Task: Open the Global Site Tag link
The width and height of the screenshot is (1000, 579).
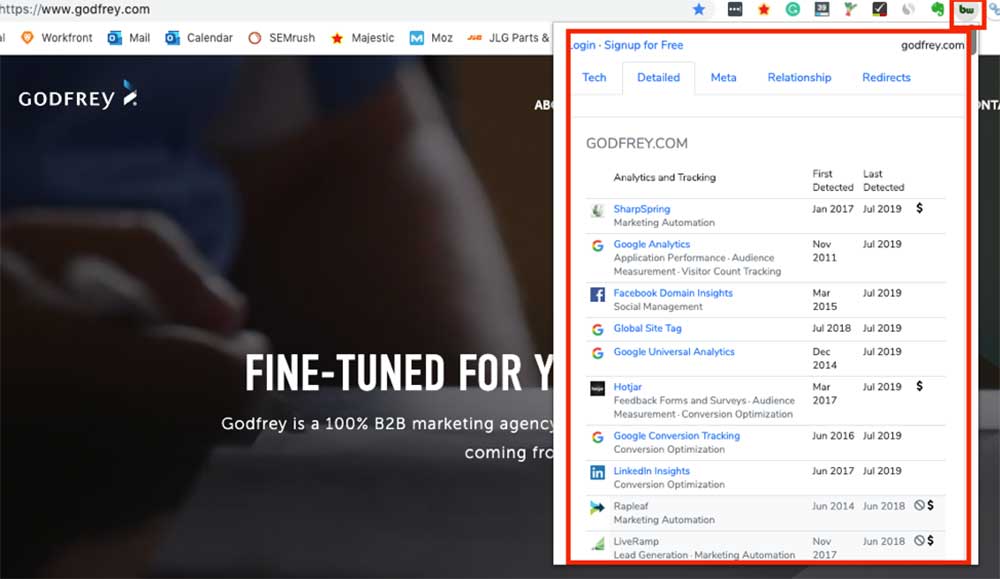Action: [647, 328]
